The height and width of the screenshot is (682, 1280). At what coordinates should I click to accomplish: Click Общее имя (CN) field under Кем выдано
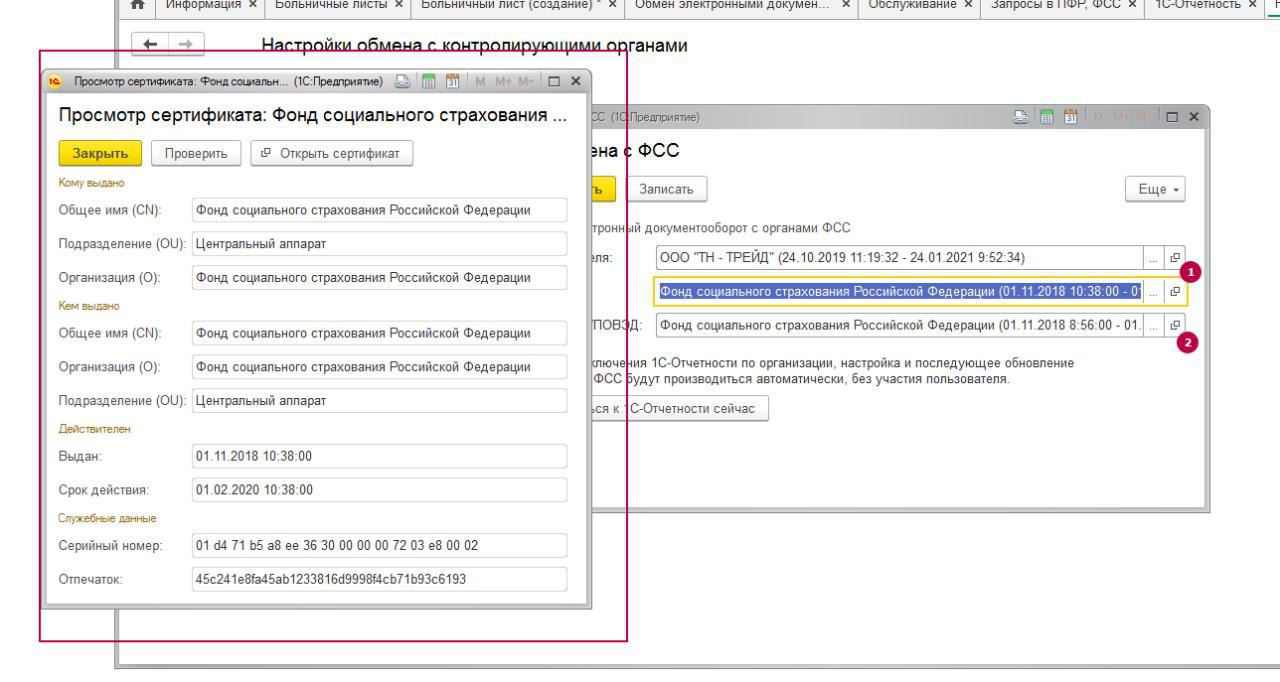pos(378,333)
